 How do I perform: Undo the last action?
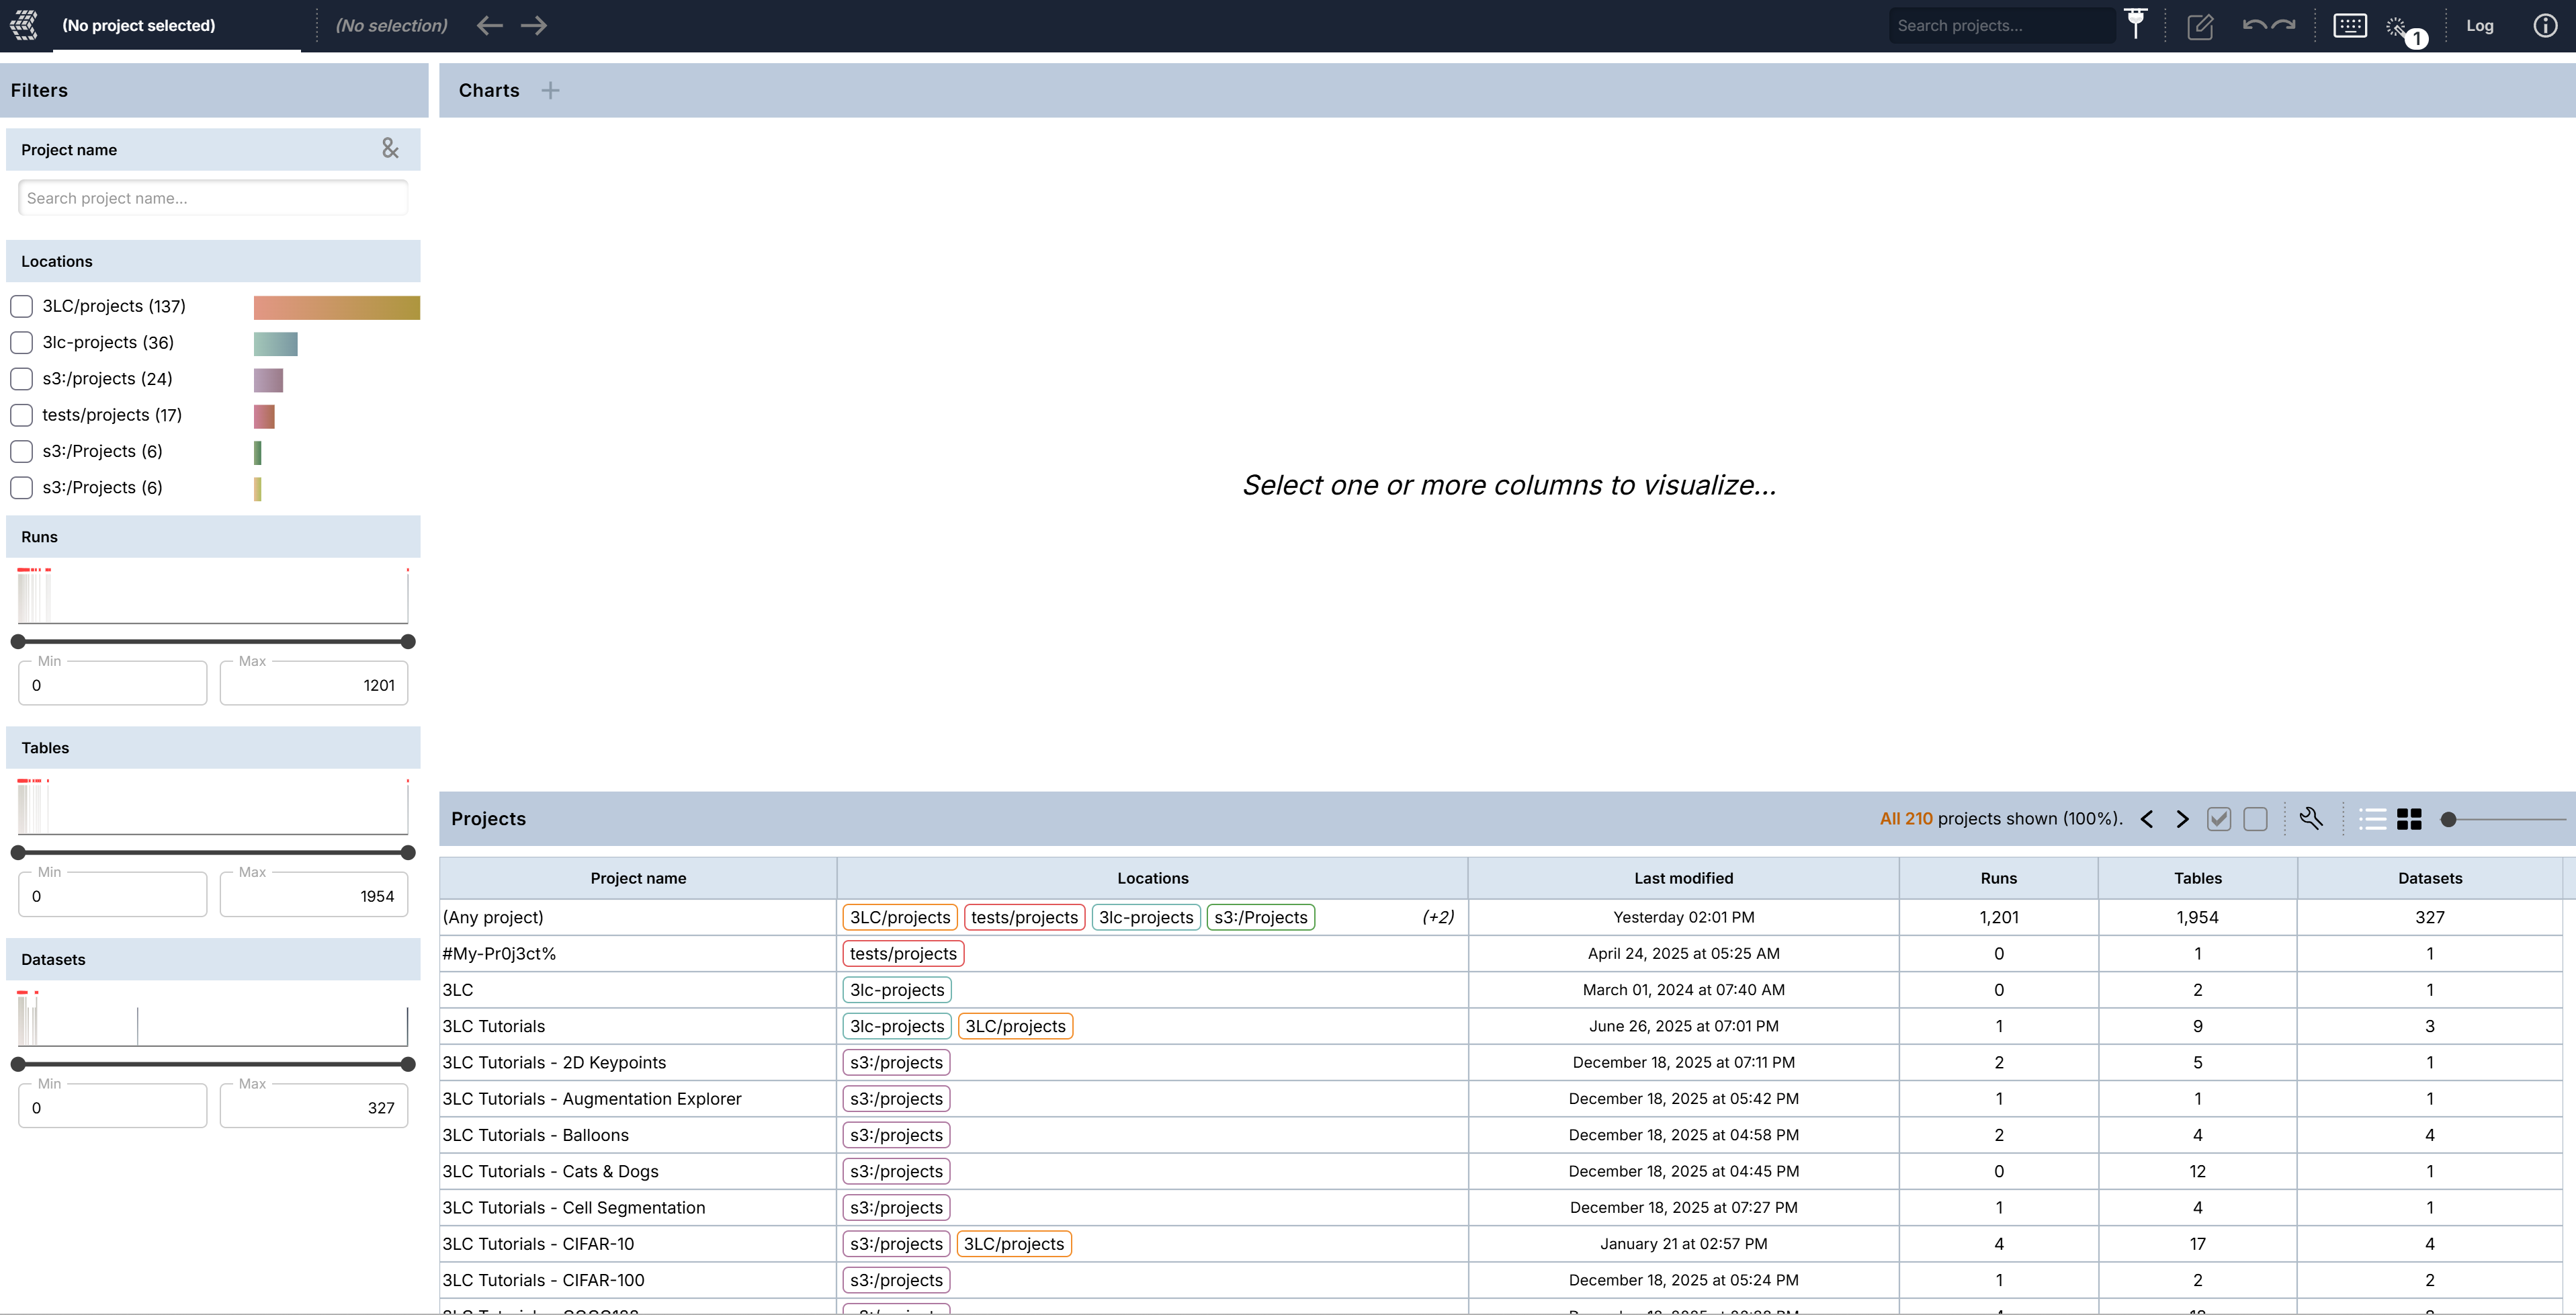[2254, 25]
